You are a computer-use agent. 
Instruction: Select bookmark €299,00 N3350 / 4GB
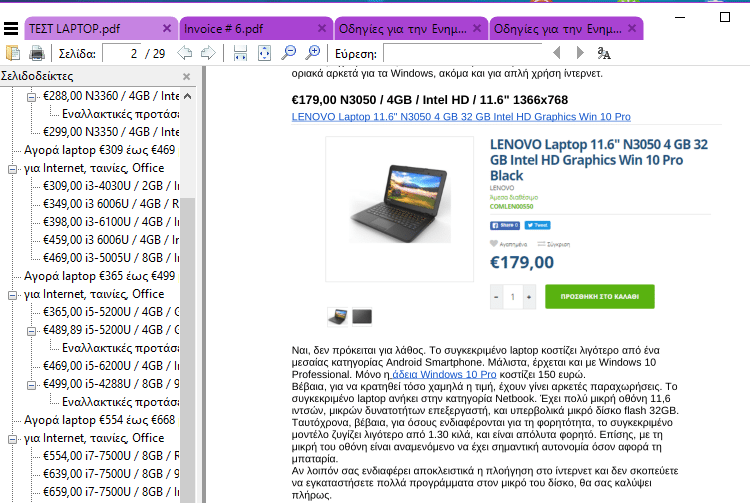111,132
